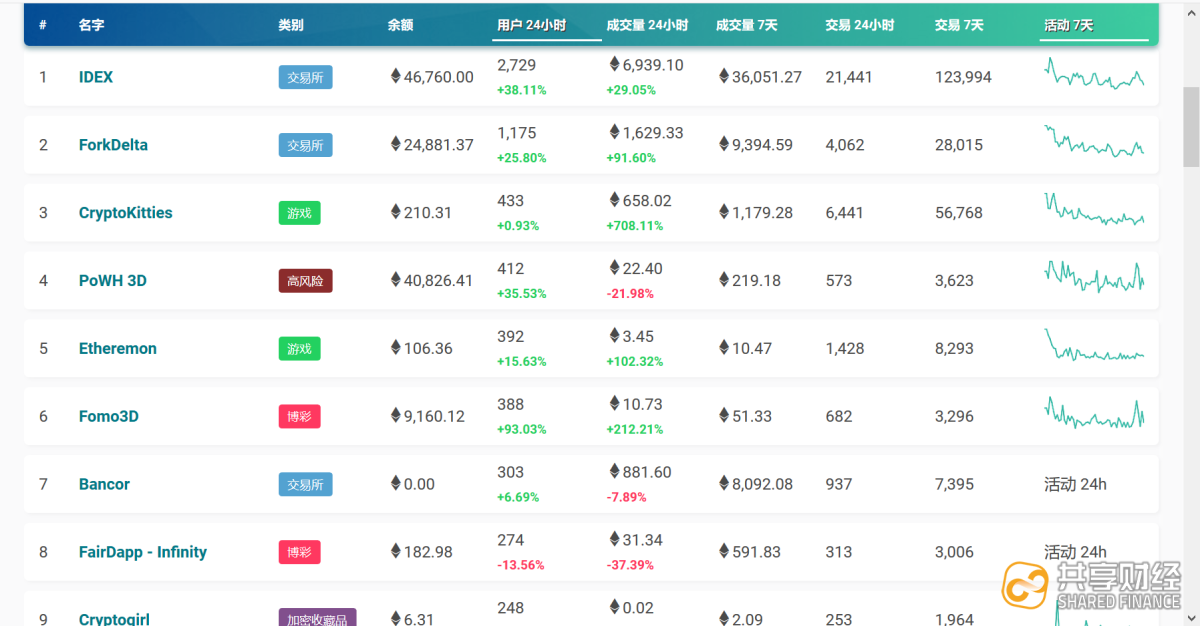The image size is (1200, 626).
Task: Click Ethereum icon beside Bancor balance 0.00
Action: tap(395, 483)
